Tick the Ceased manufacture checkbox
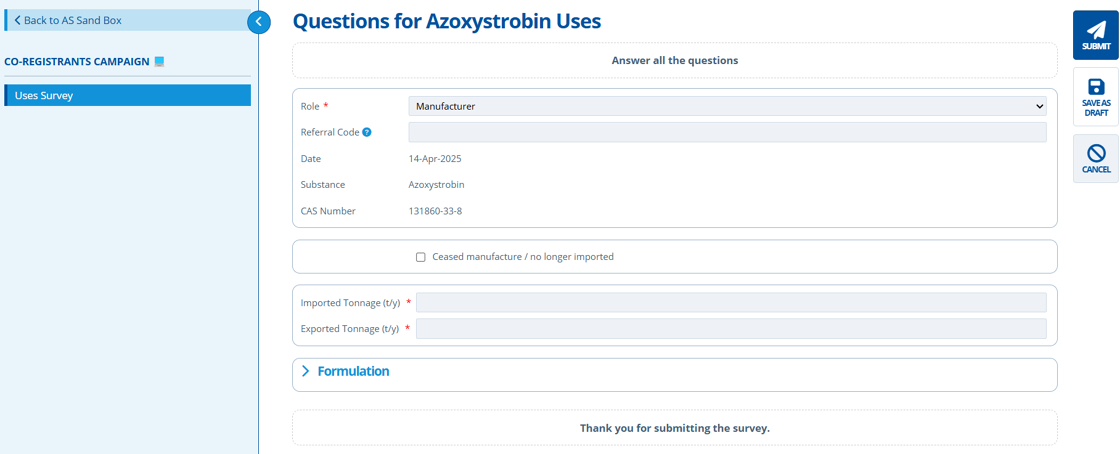Viewport: 1120px width, 454px height. [x=421, y=257]
